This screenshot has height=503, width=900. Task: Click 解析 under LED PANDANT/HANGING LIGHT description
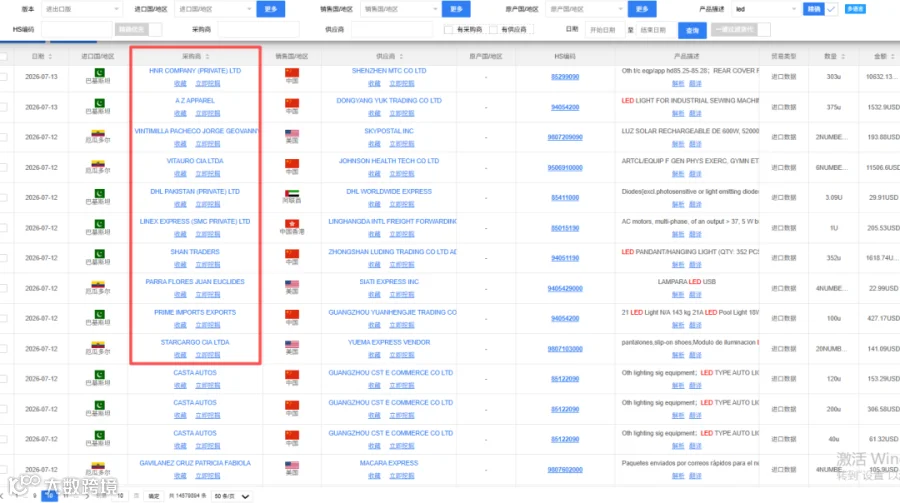click(678, 265)
